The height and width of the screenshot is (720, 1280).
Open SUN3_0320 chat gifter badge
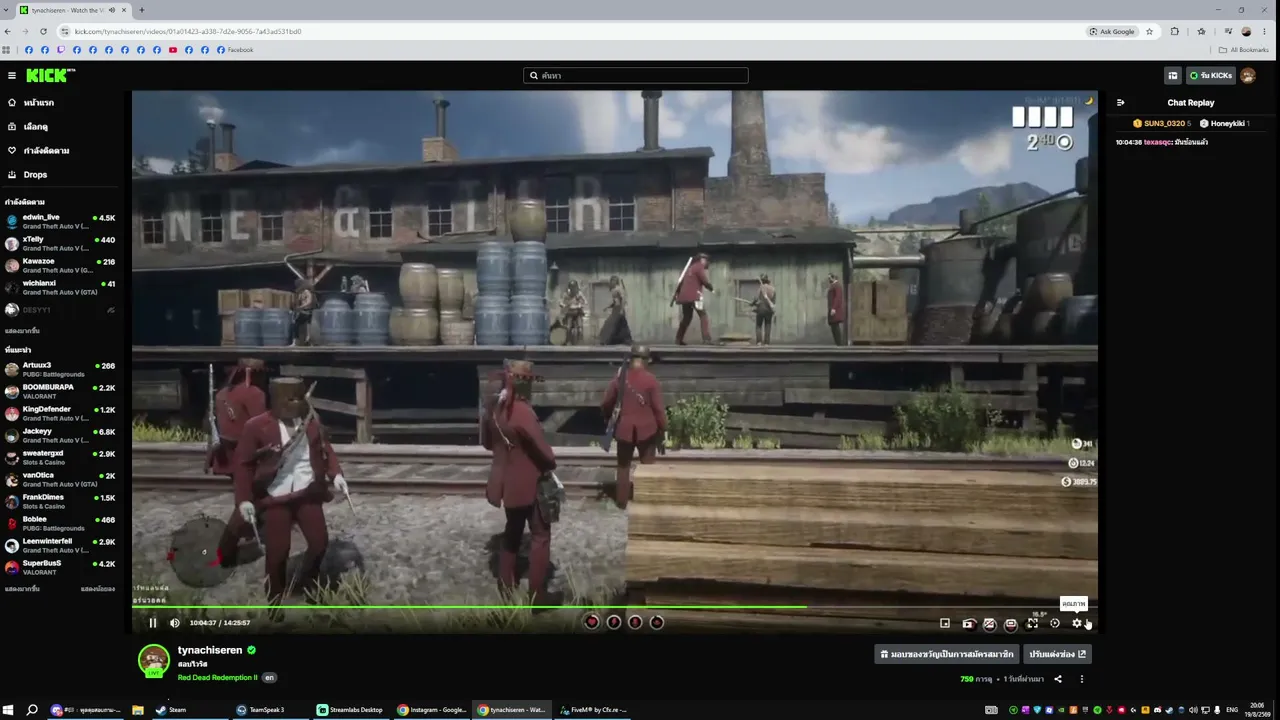pyautogui.click(x=1161, y=123)
